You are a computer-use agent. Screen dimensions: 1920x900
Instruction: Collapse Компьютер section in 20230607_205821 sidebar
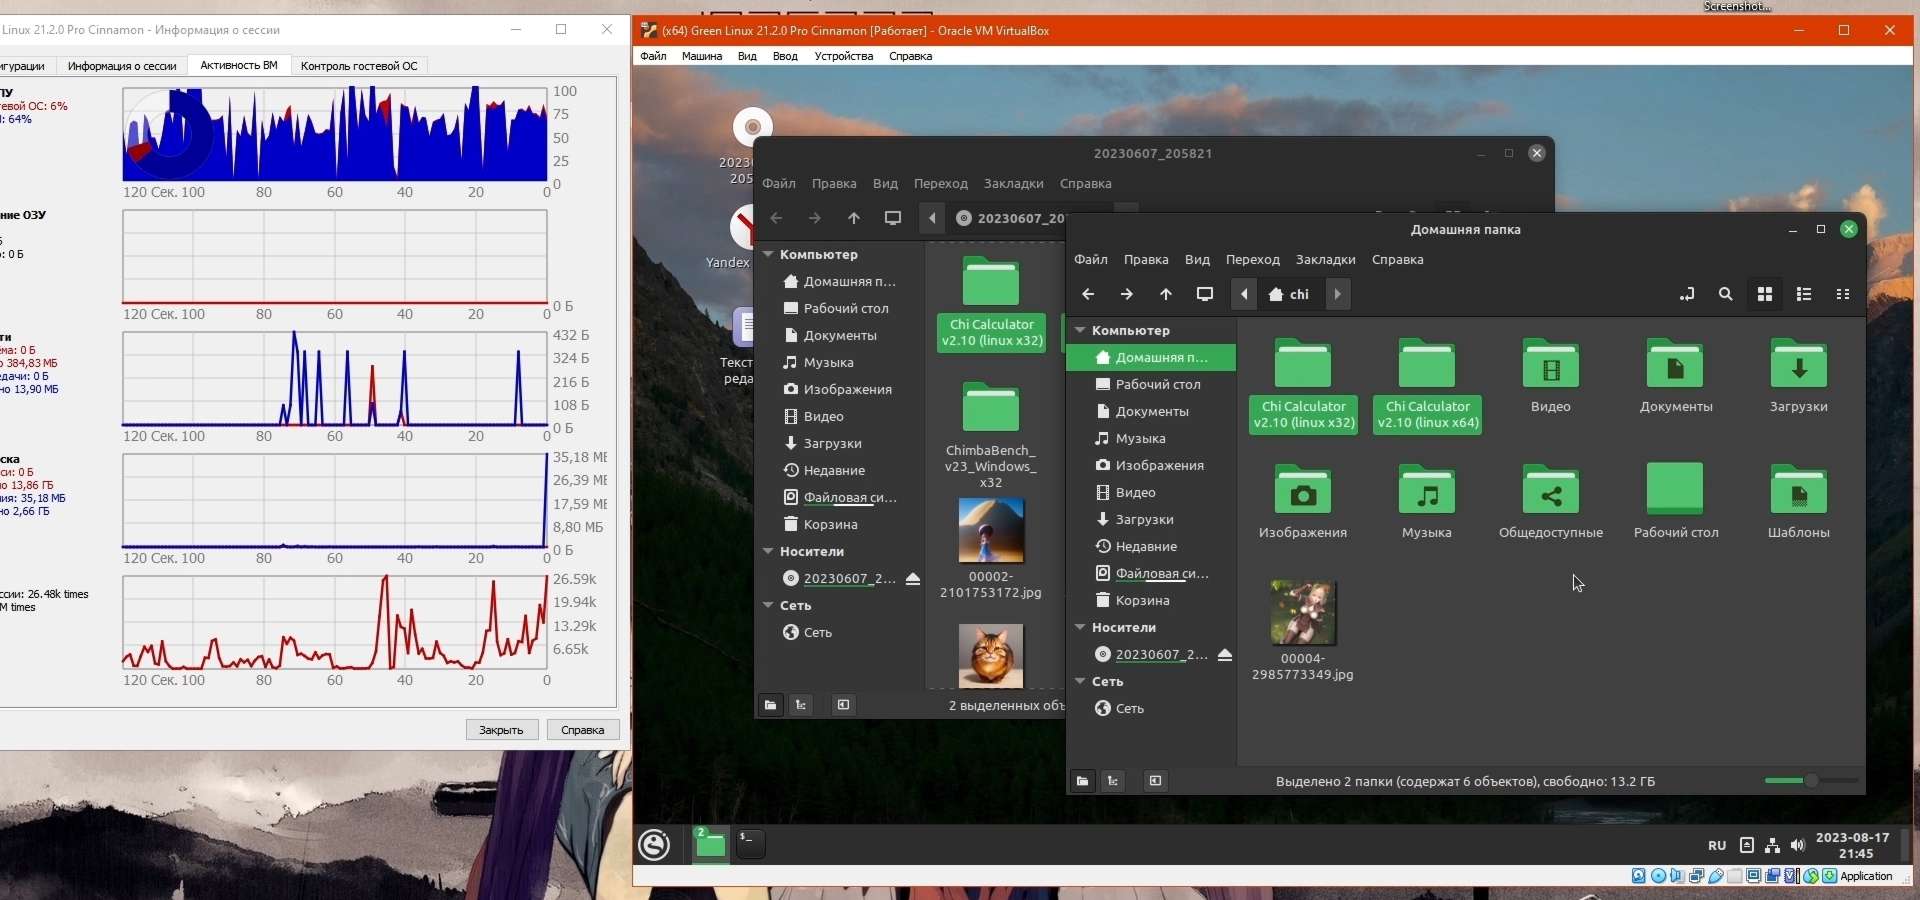click(768, 254)
